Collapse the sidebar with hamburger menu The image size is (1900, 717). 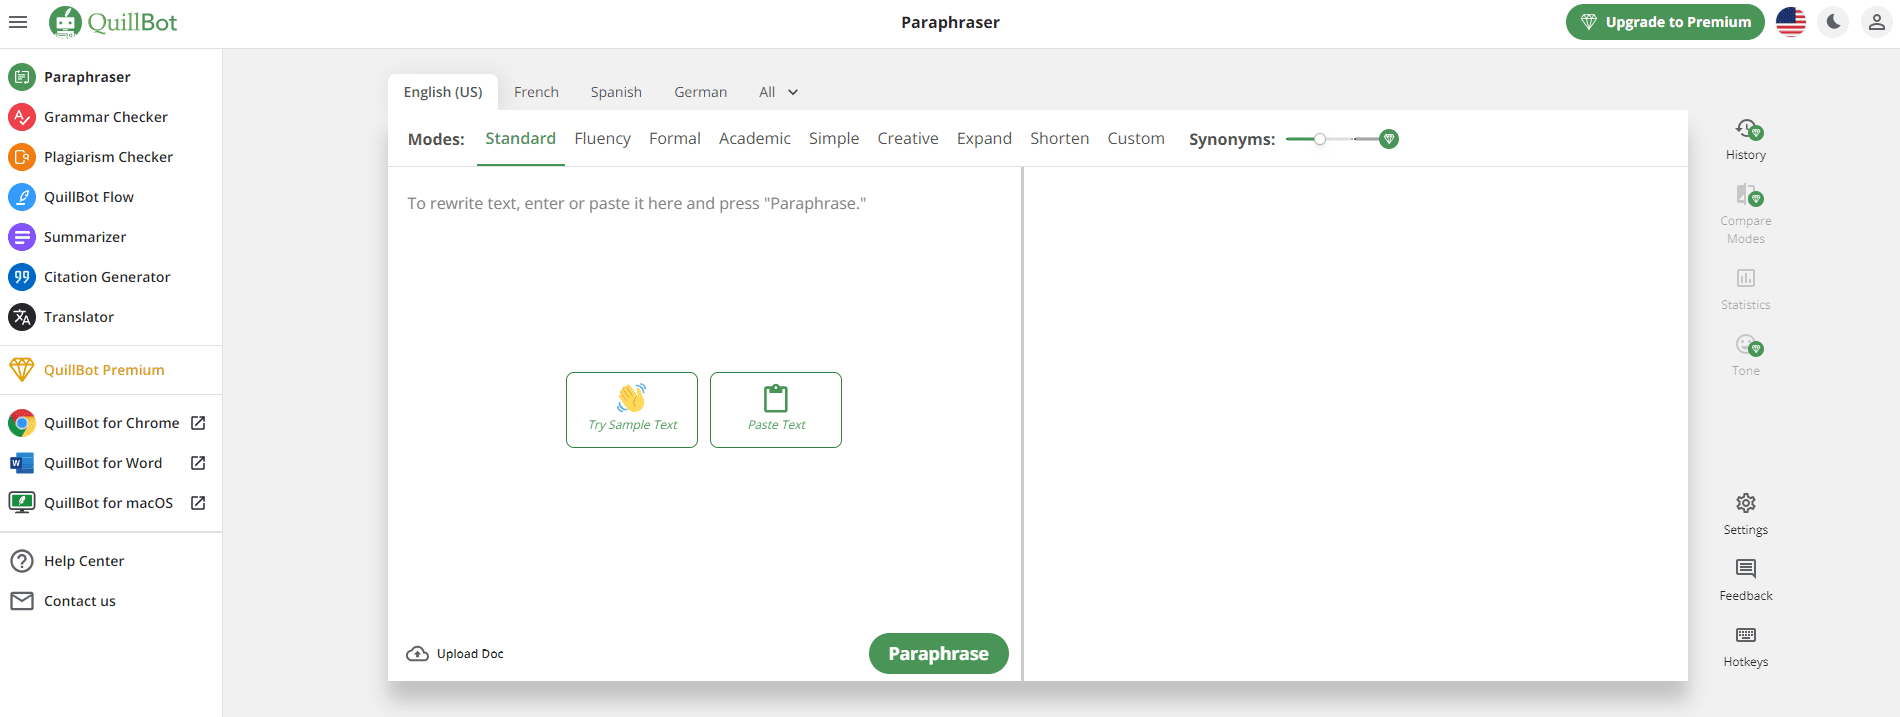tap(18, 22)
